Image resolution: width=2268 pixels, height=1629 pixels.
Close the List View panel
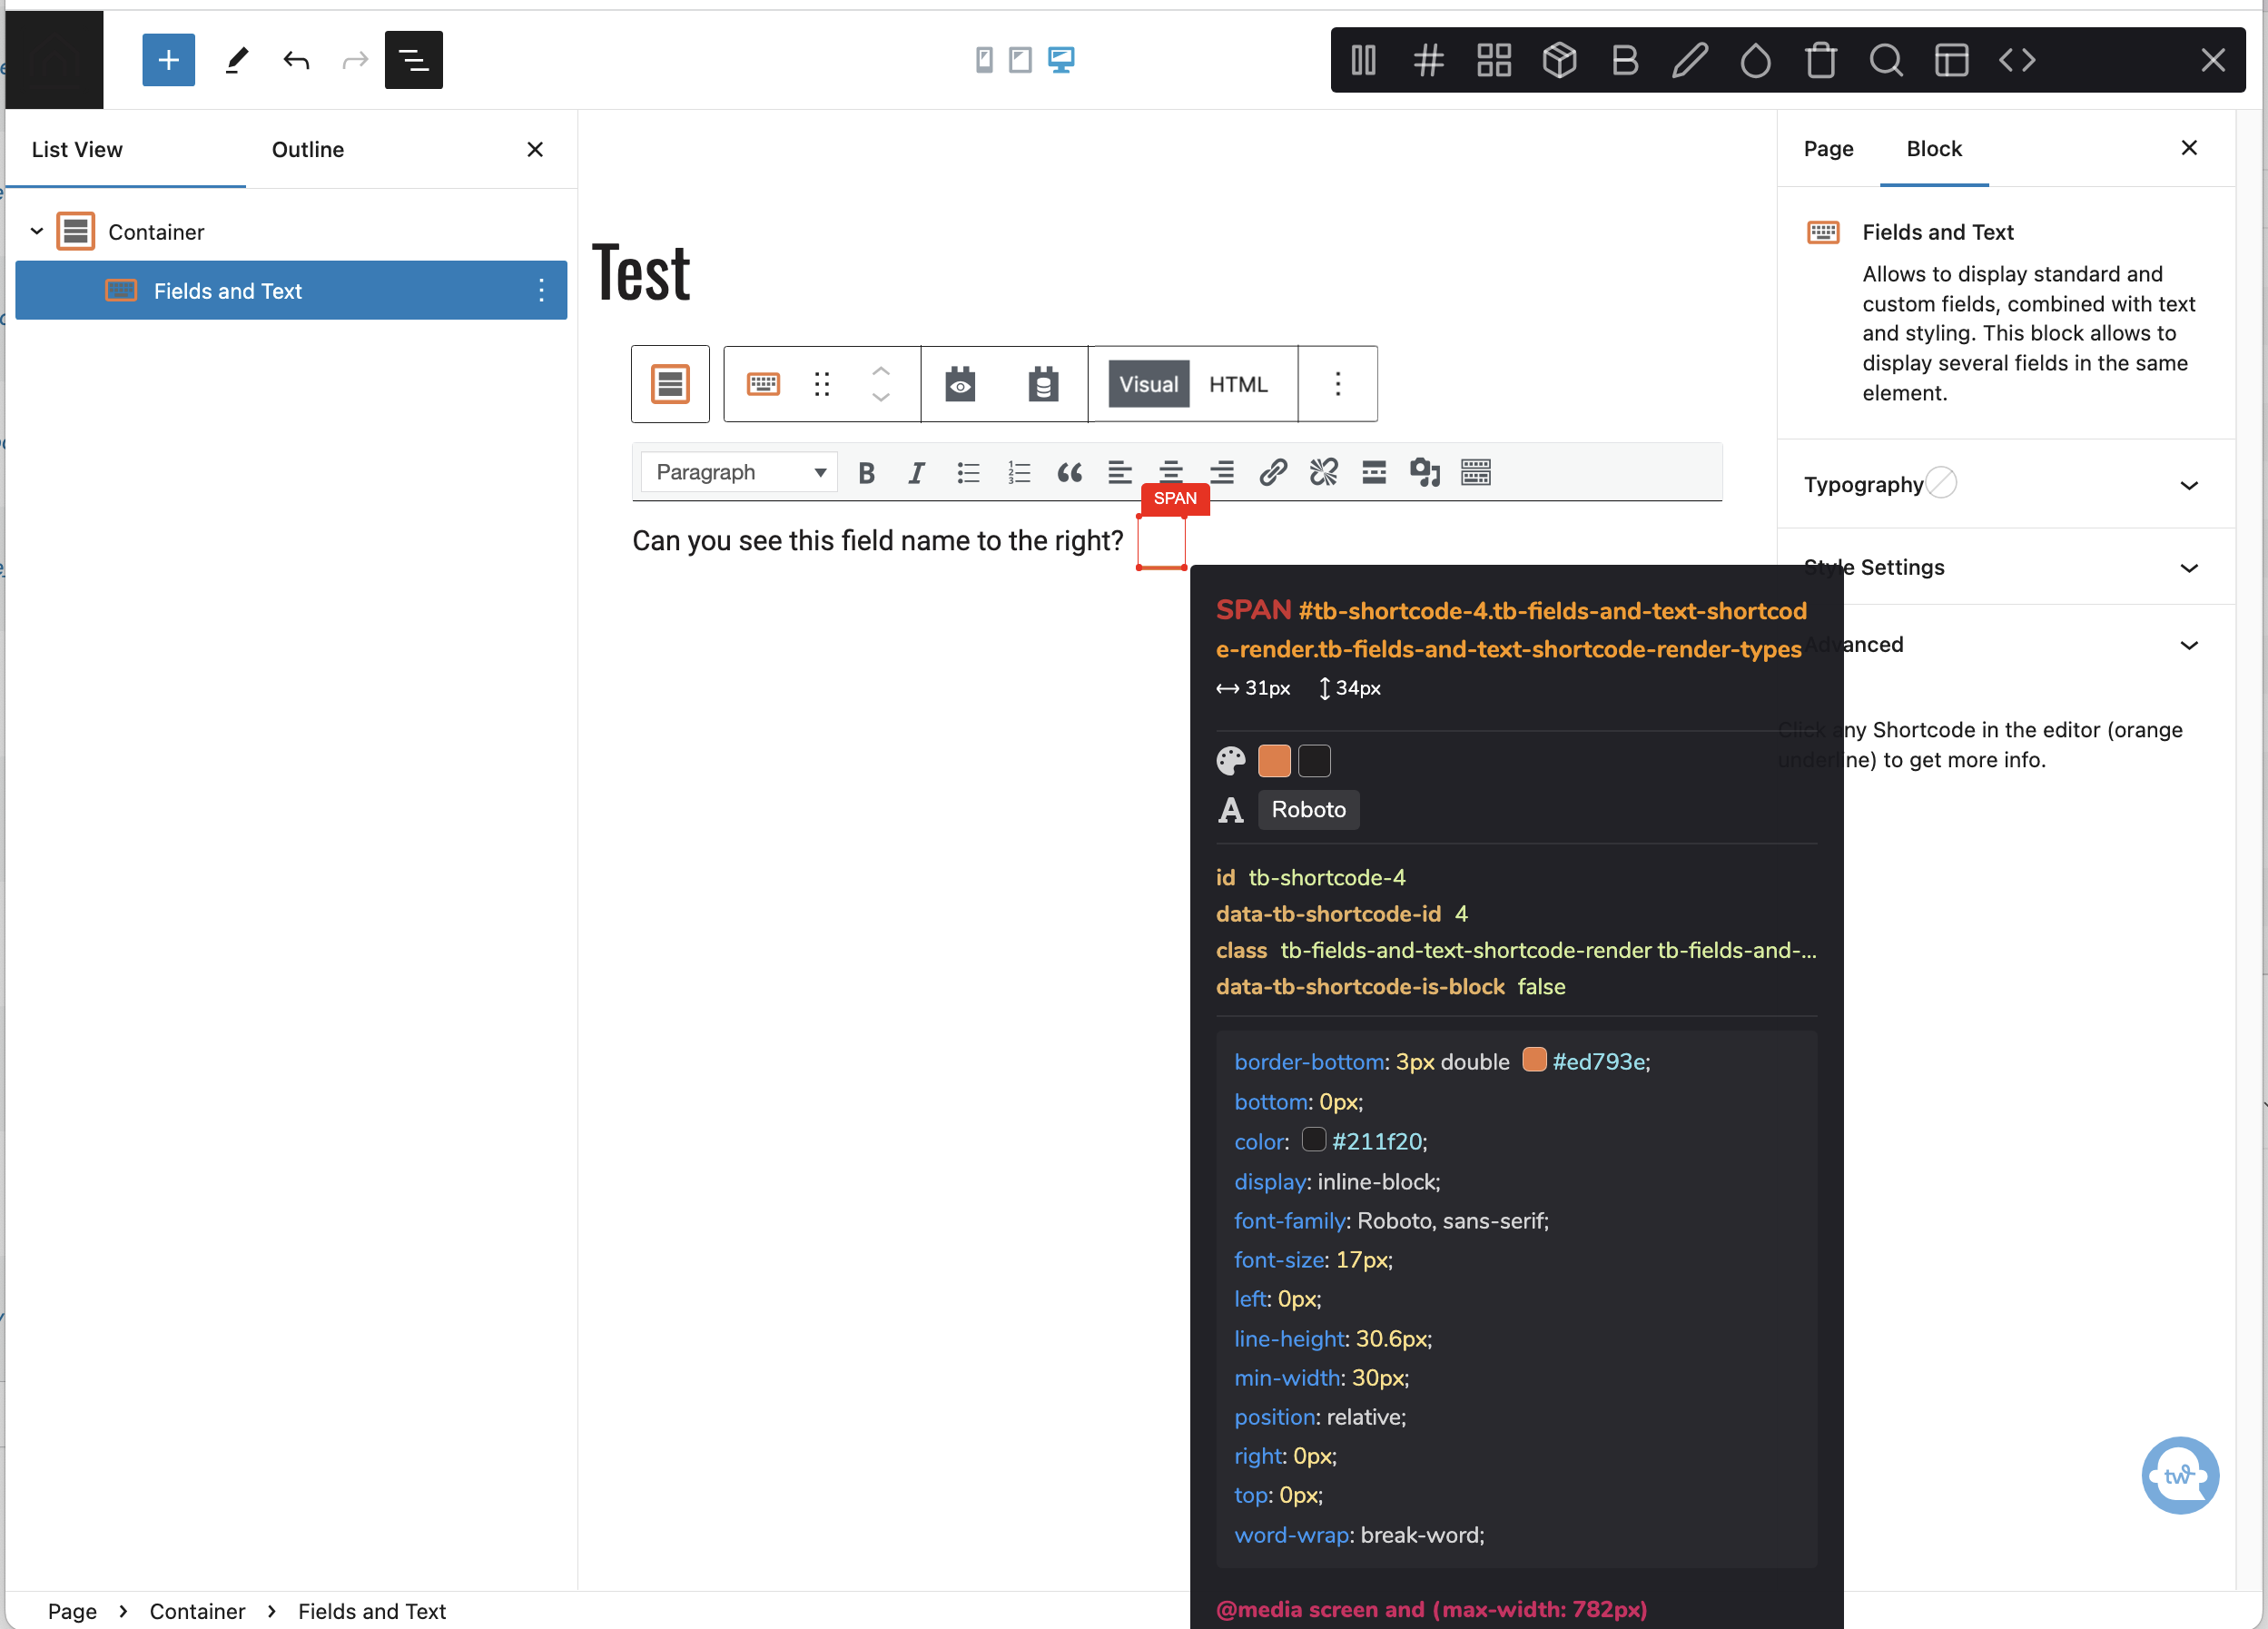[x=535, y=149]
